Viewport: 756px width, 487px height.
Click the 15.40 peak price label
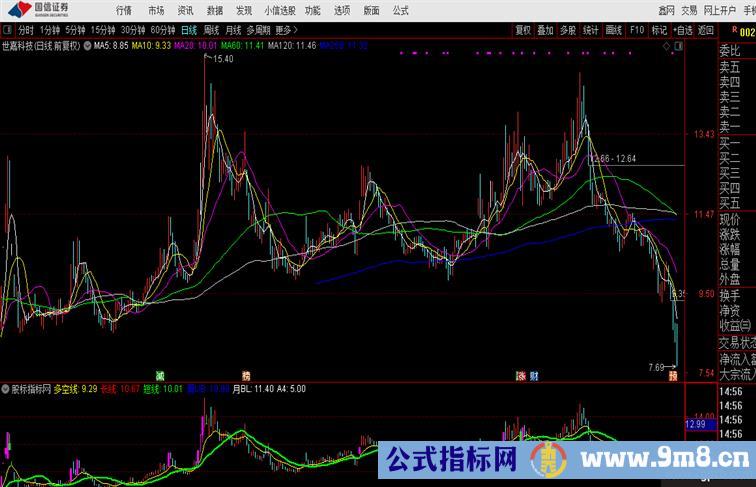[x=222, y=60]
